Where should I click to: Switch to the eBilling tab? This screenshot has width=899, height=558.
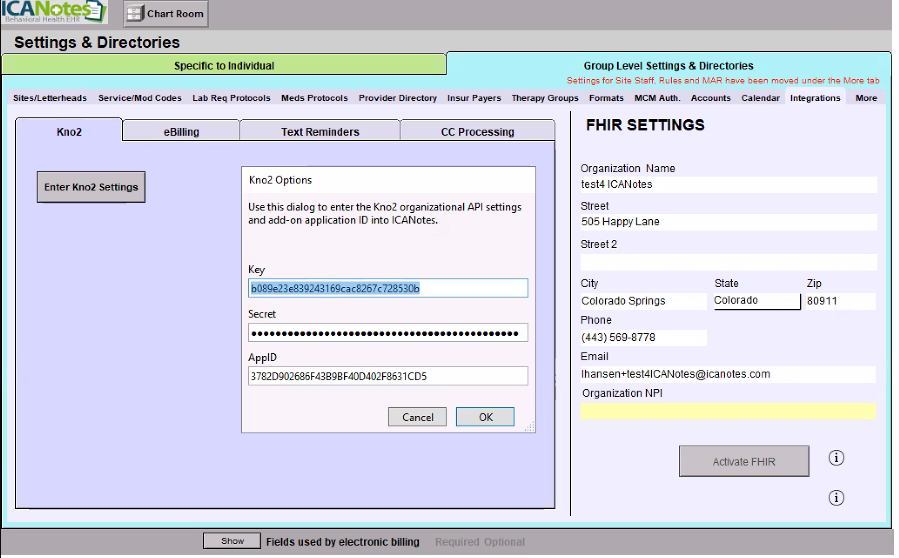click(181, 131)
